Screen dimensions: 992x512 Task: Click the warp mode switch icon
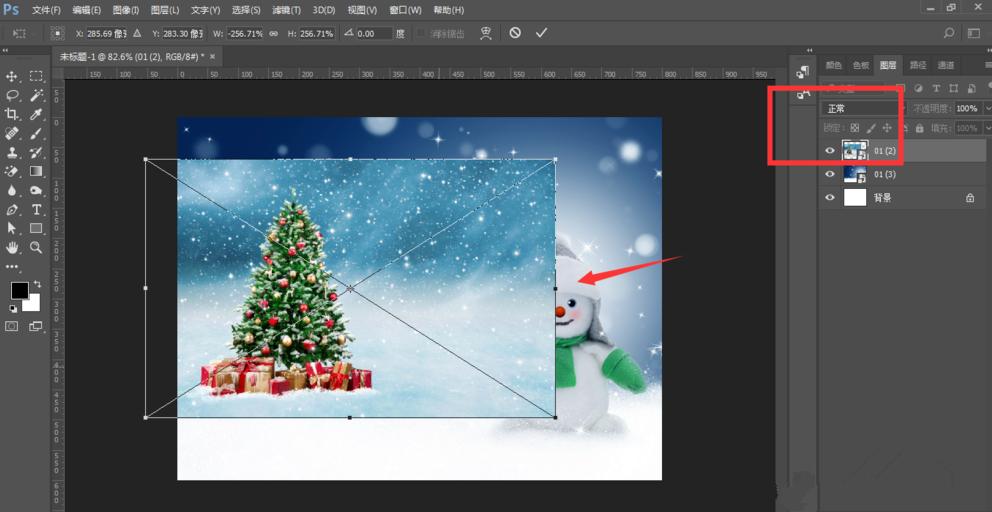(x=486, y=33)
